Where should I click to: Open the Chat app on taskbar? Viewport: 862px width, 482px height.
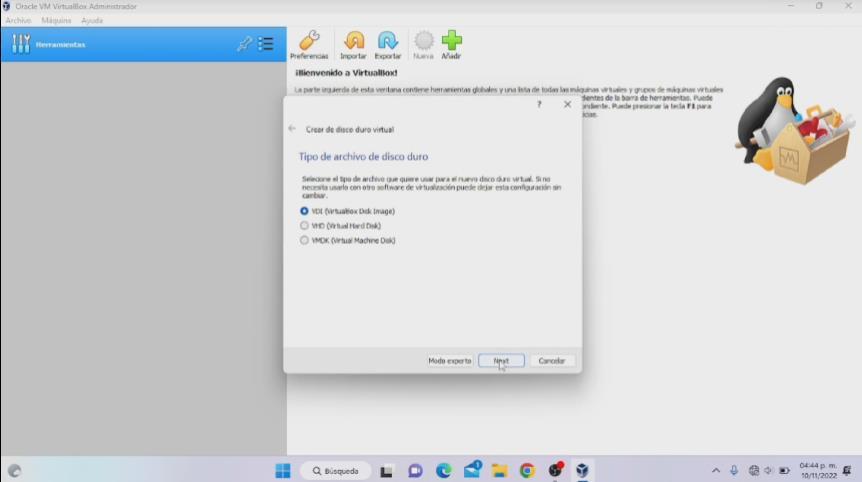tap(415, 471)
